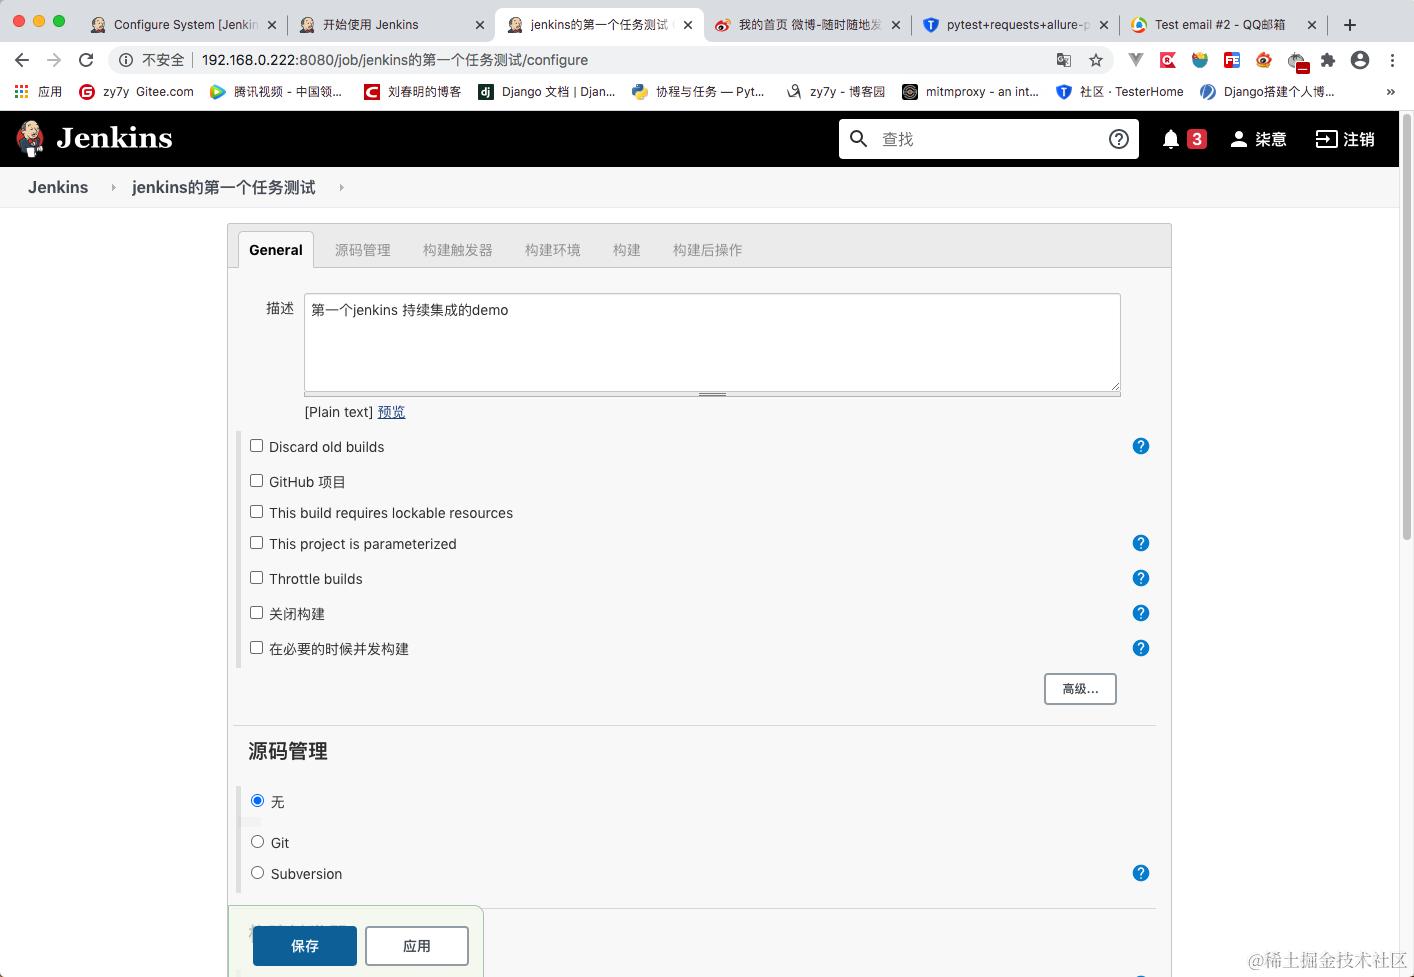Switch to 构建 tab
The width and height of the screenshot is (1414, 977).
627,250
